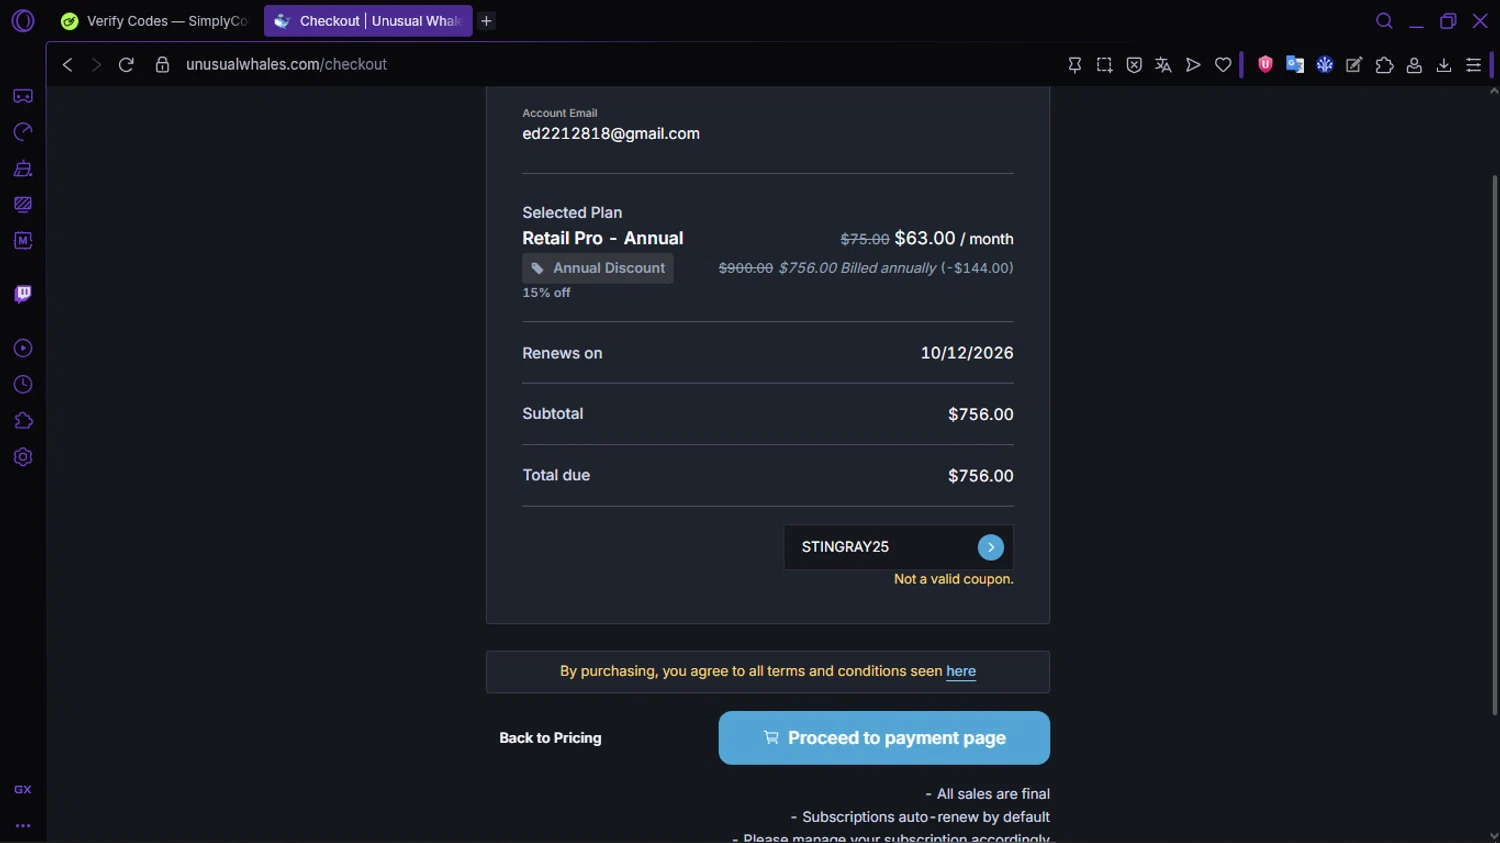Open Extensions cube icon in sidebar
1500x843 pixels.
coord(23,421)
